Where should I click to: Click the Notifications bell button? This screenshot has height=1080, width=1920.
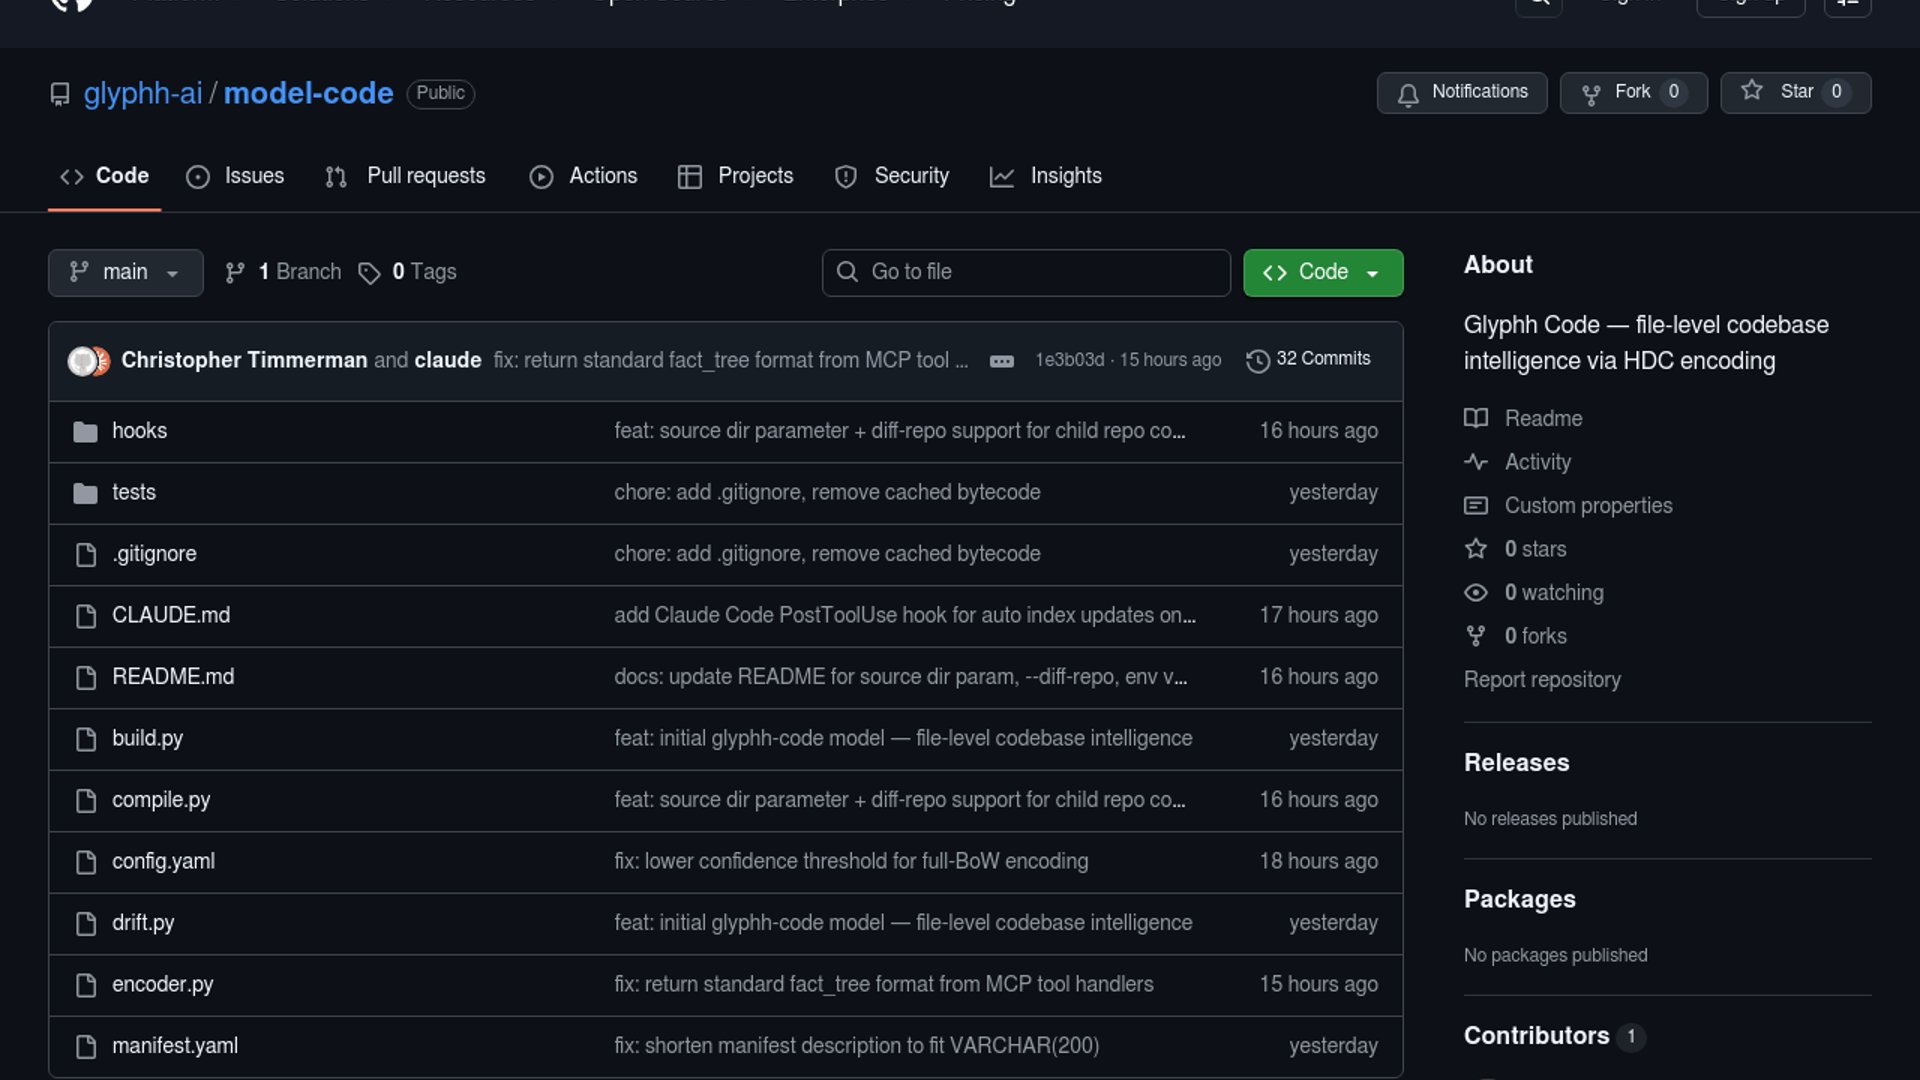pos(1461,92)
